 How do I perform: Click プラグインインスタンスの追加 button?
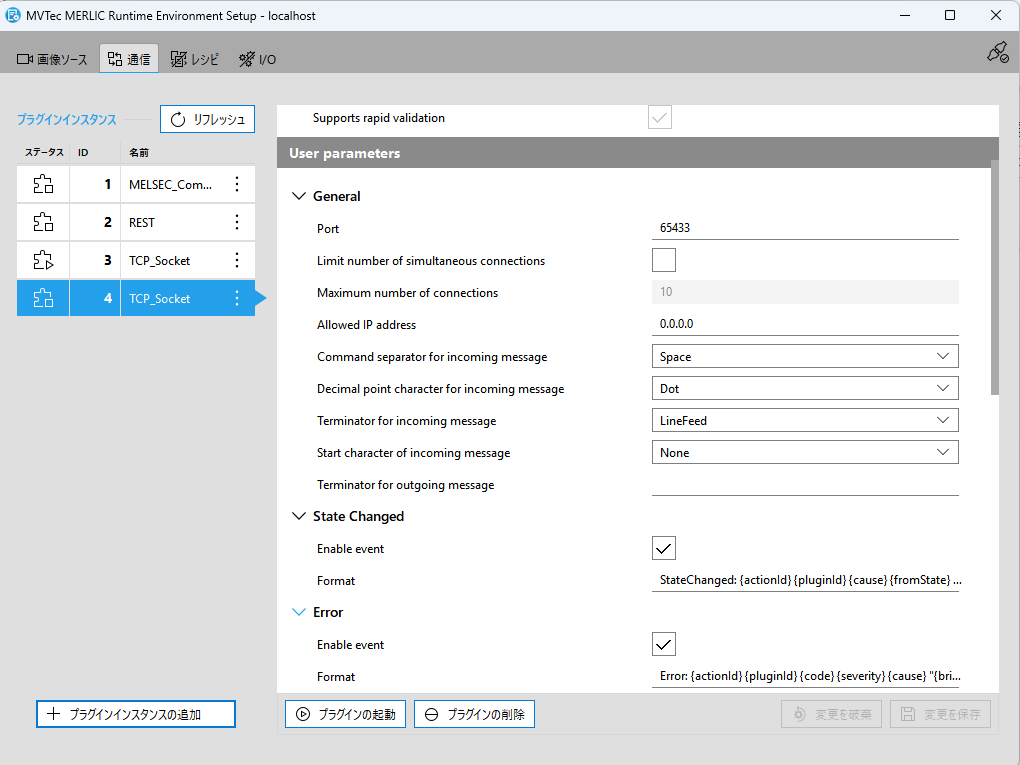136,714
